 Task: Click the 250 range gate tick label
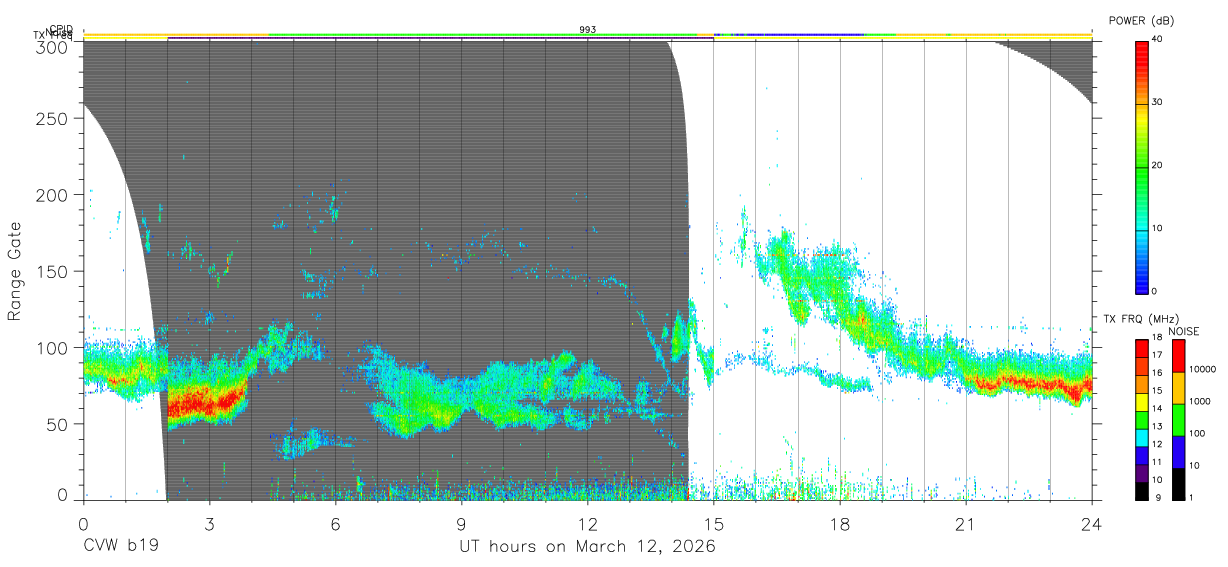click(x=53, y=119)
